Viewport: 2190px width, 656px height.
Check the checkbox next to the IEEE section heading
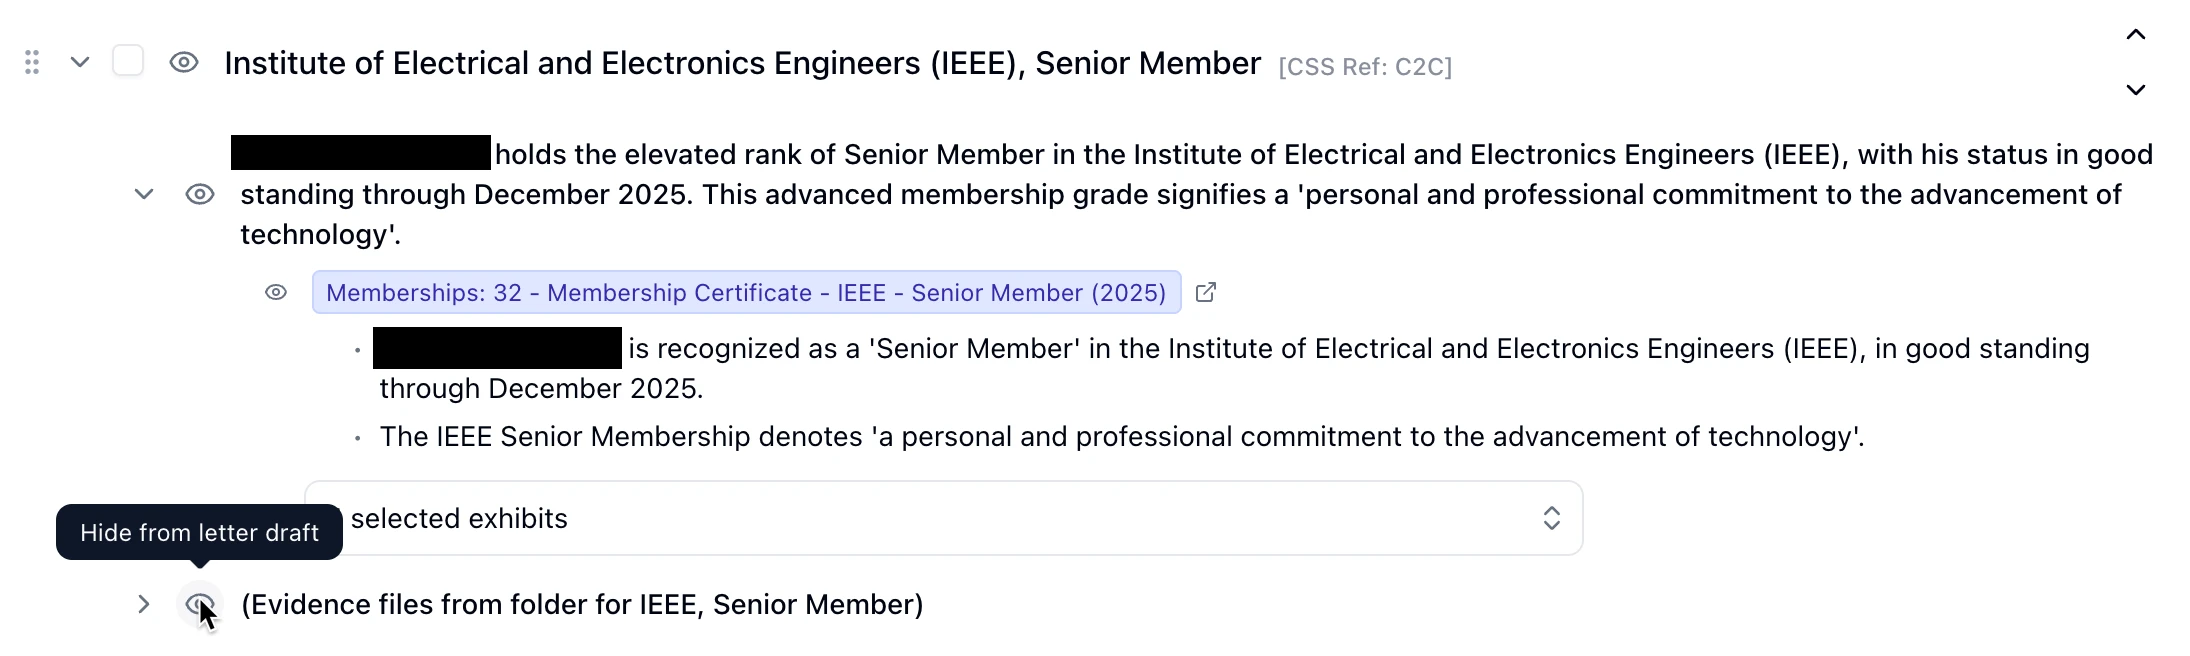pyautogui.click(x=129, y=60)
